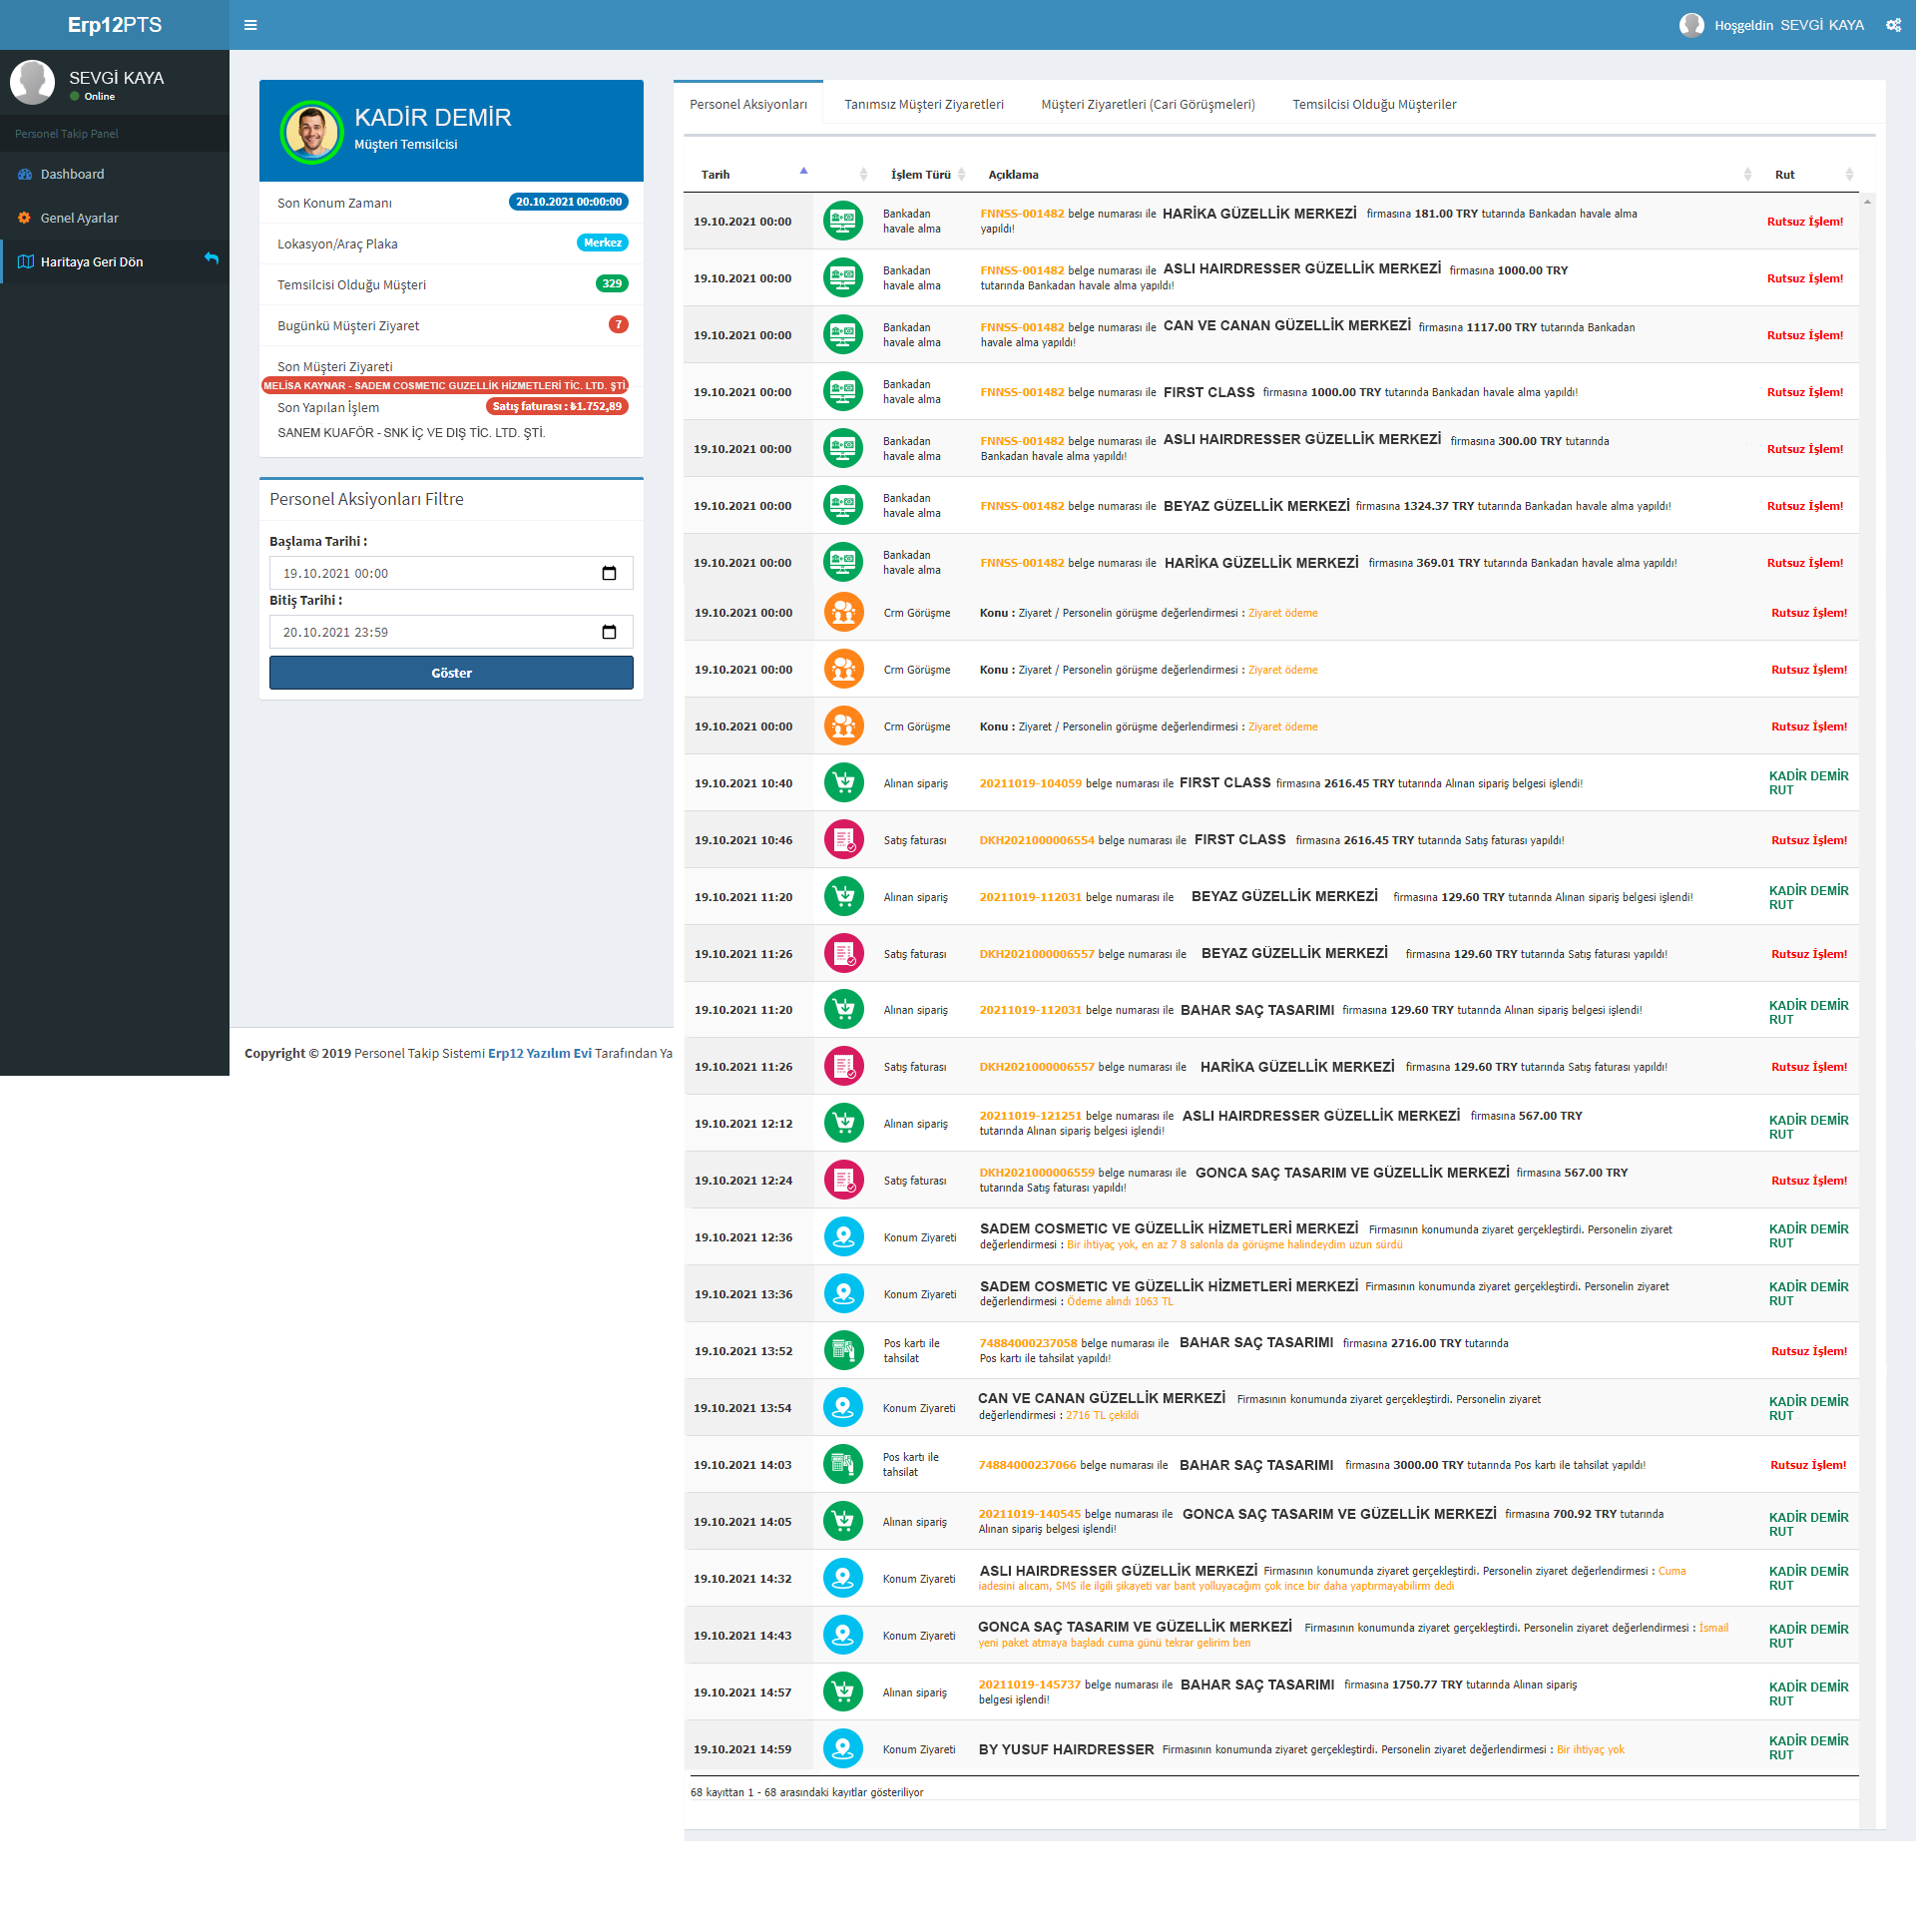Image resolution: width=1916 pixels, height=1932 pixels.
Task: Open calendar picker for Başlama Tarihi
Action: pos(609,573)
